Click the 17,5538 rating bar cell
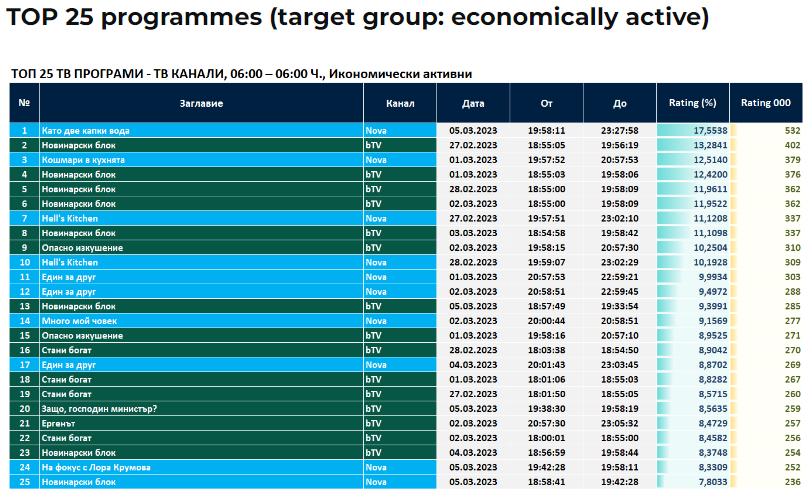806x489 pixels. [693, 131]
